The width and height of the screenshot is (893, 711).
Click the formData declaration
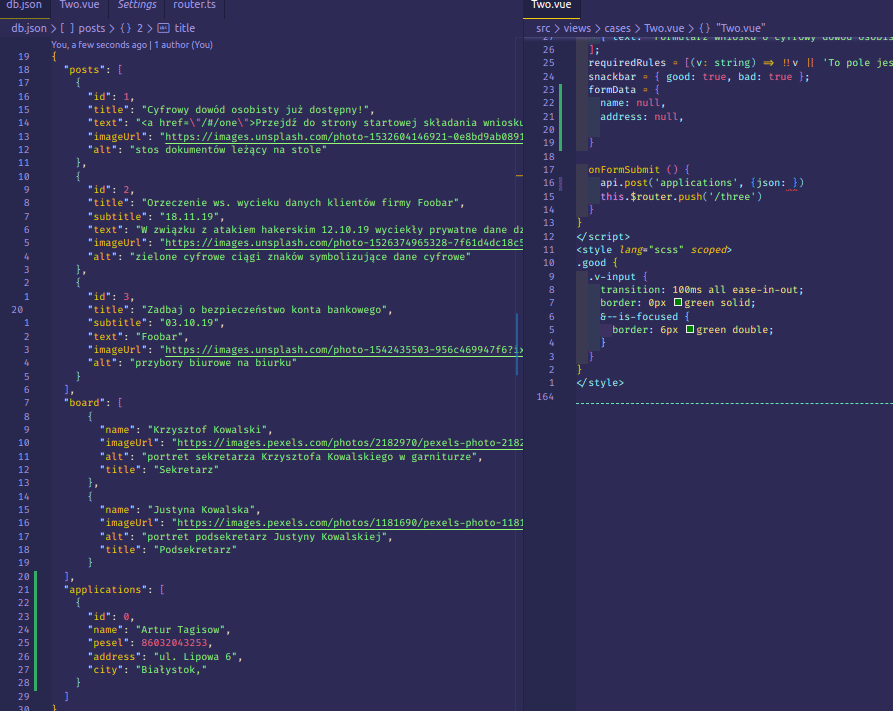point(624,89)
